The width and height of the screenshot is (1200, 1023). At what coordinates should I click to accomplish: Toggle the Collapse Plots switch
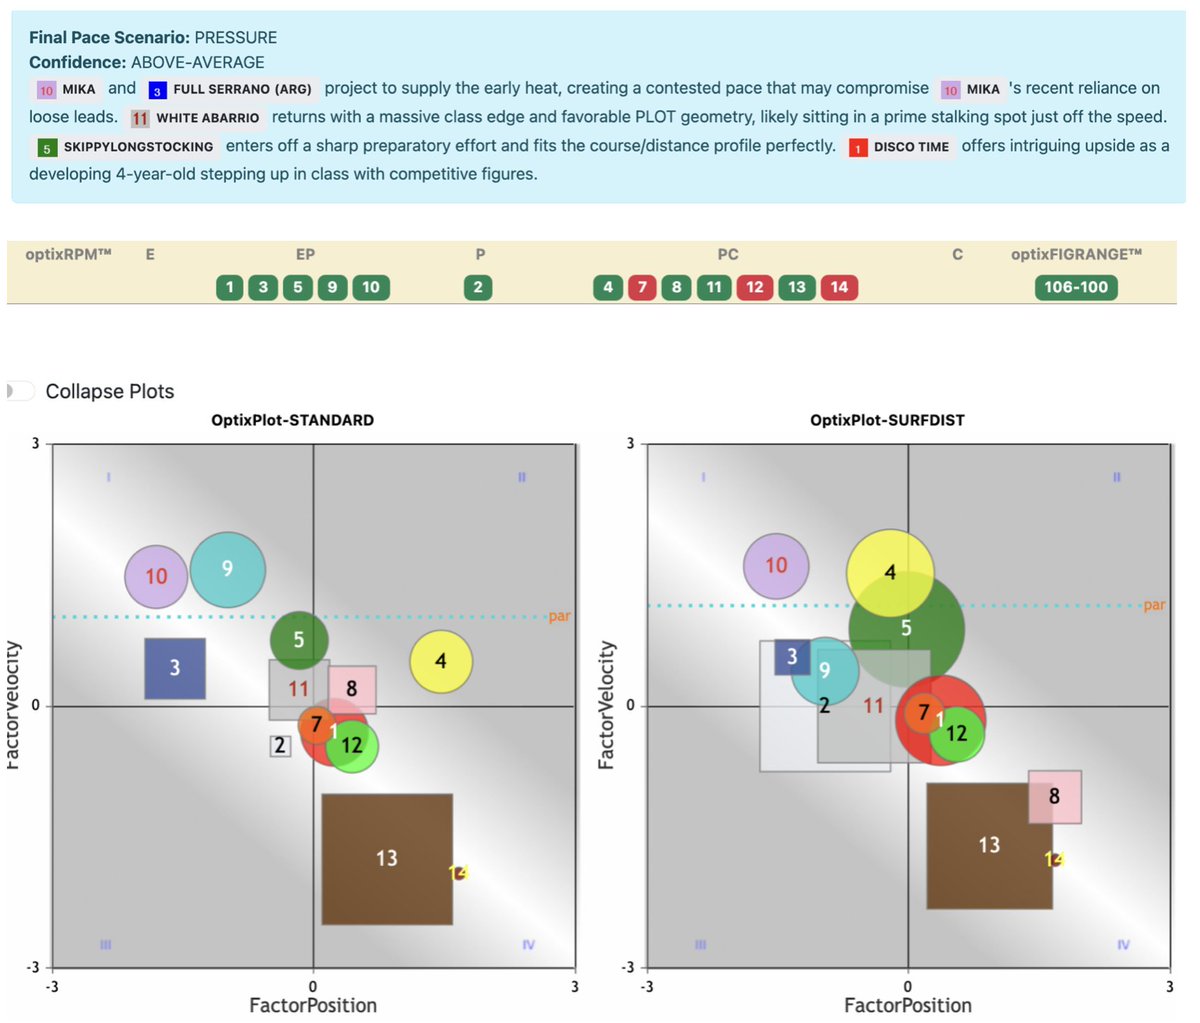20,391
